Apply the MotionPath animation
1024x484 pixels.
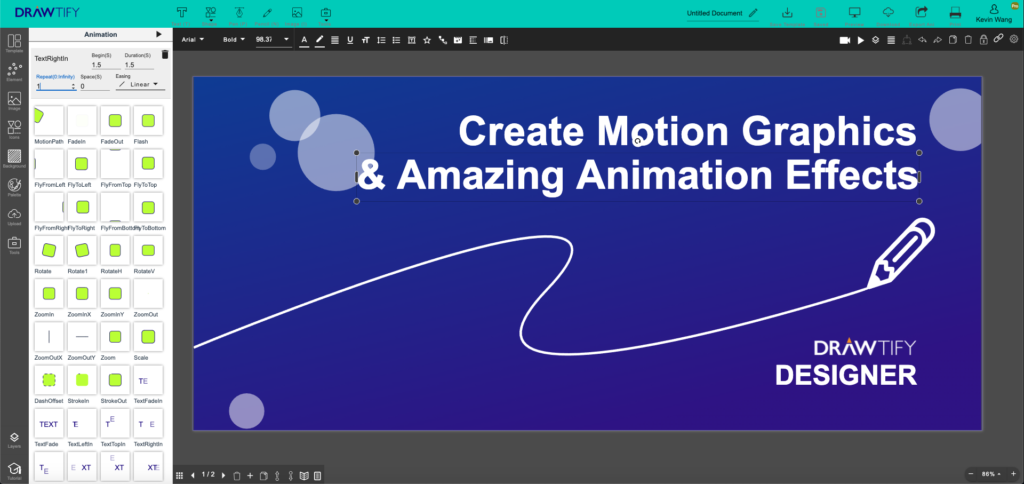[49, 120]
